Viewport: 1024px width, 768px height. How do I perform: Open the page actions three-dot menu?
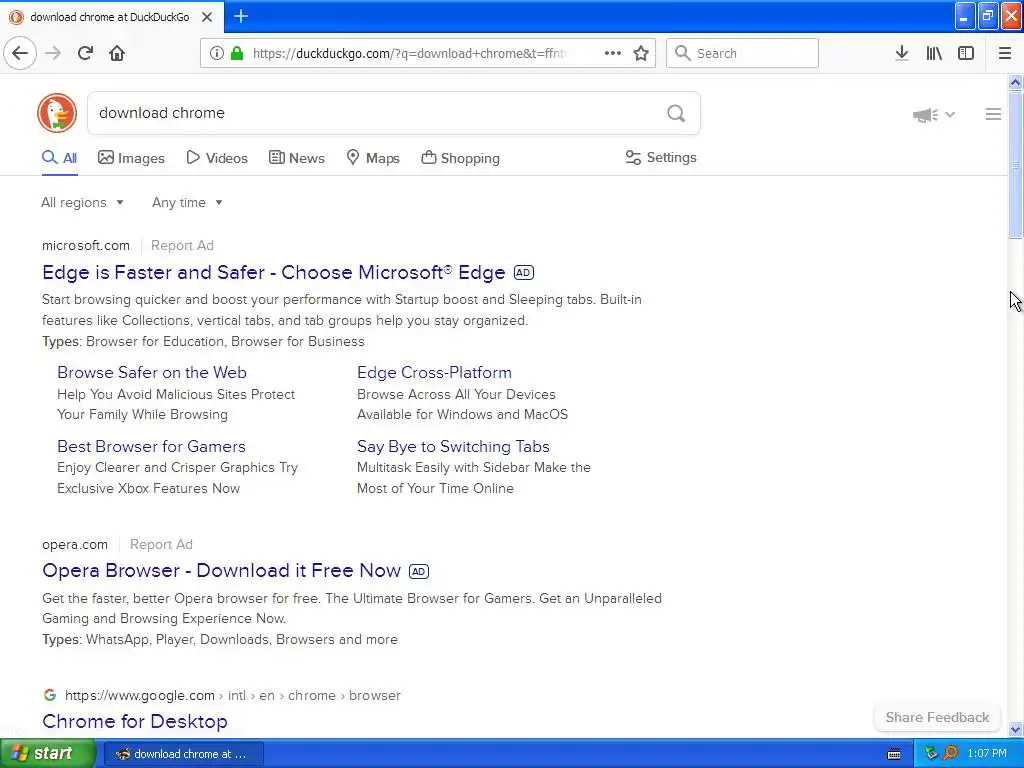613,53
